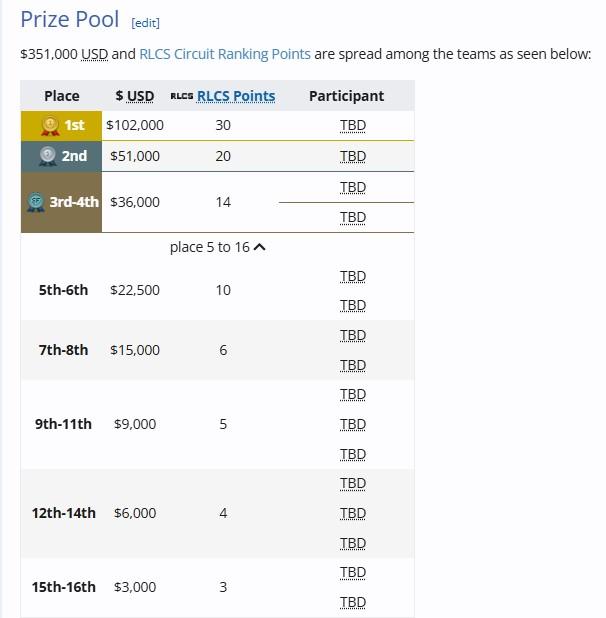Click USD abbreviation in the description sentence
This screenshot has height=618, width=606.
(95, 54)
